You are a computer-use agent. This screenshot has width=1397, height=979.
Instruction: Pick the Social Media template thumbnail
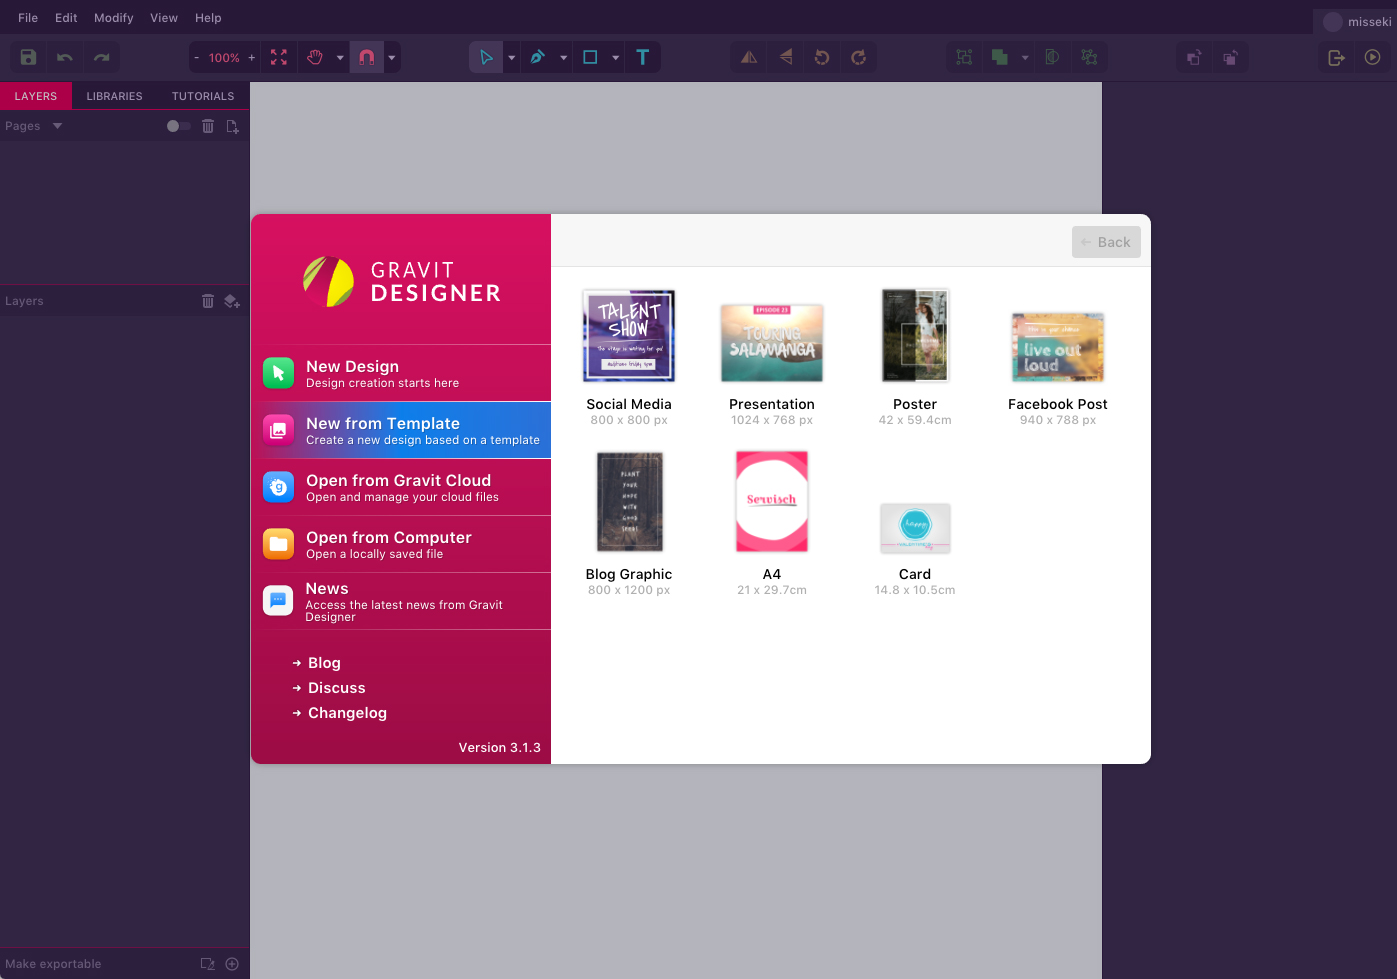[629, 336]
